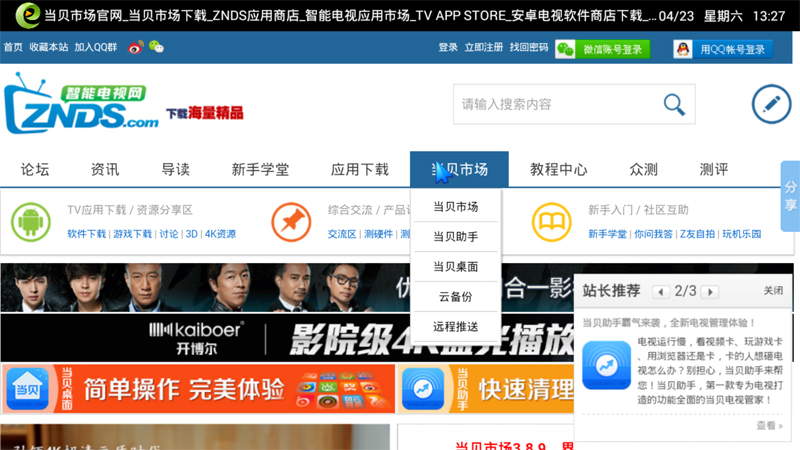
Task: Click the 当贝助手霸气来袭 headline text
Action: [669, 322]
